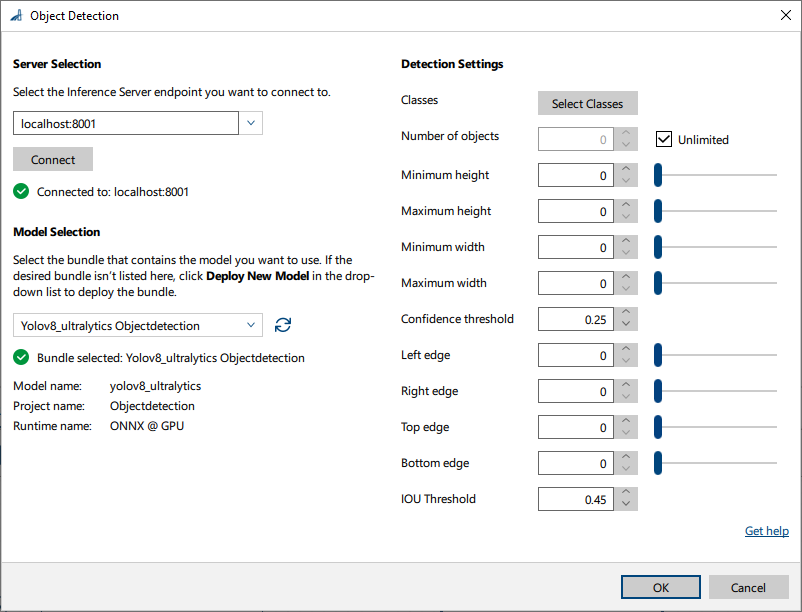The height and width of the screenshot is (612, 802).
Task: Focus the Maximum width value field
Action: pos(575,283)
